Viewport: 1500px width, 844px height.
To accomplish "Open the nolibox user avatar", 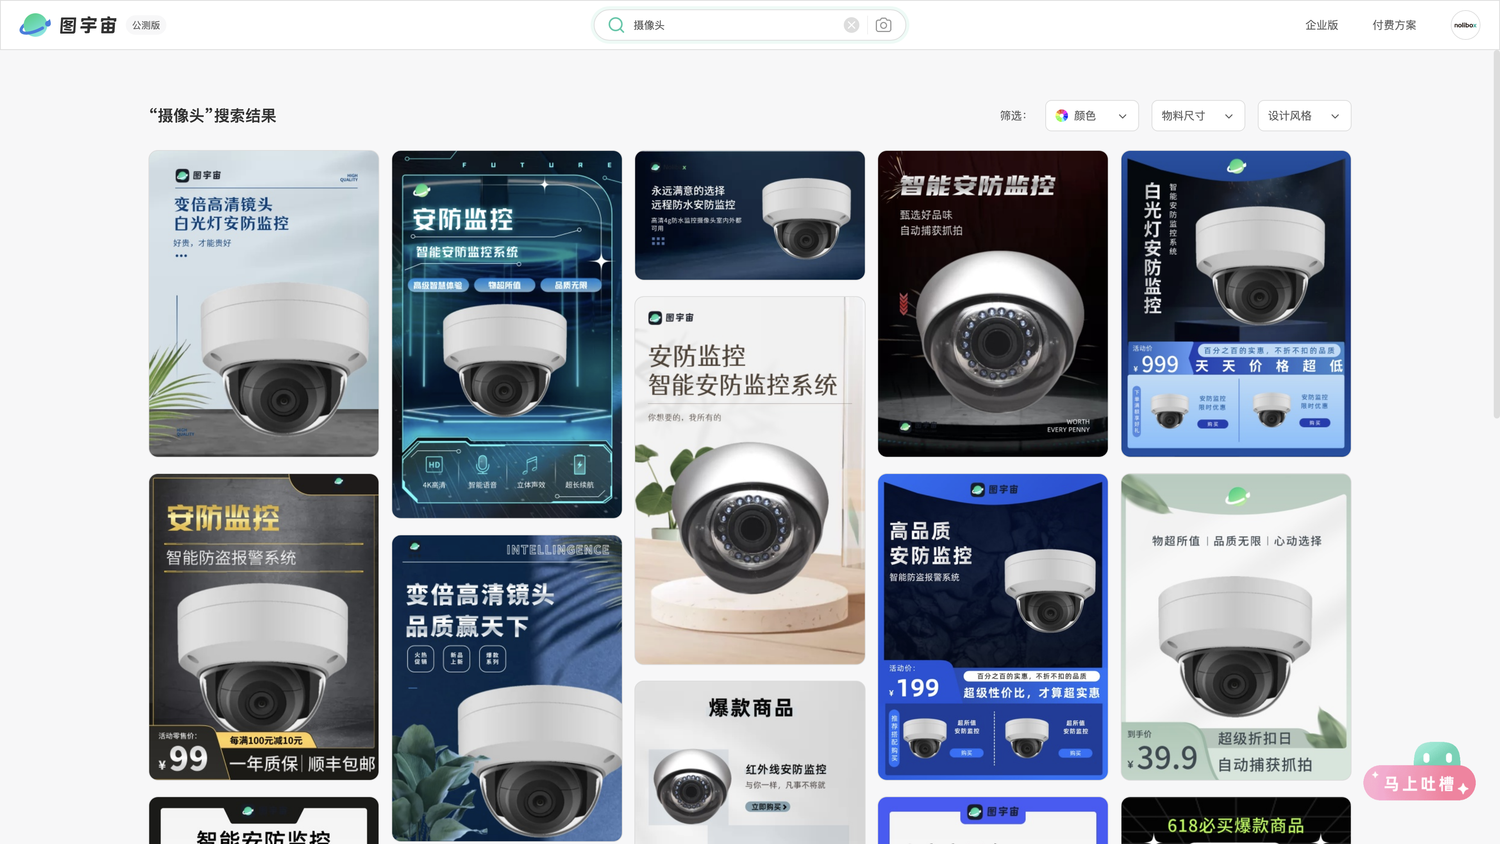I will (1465, 25).
